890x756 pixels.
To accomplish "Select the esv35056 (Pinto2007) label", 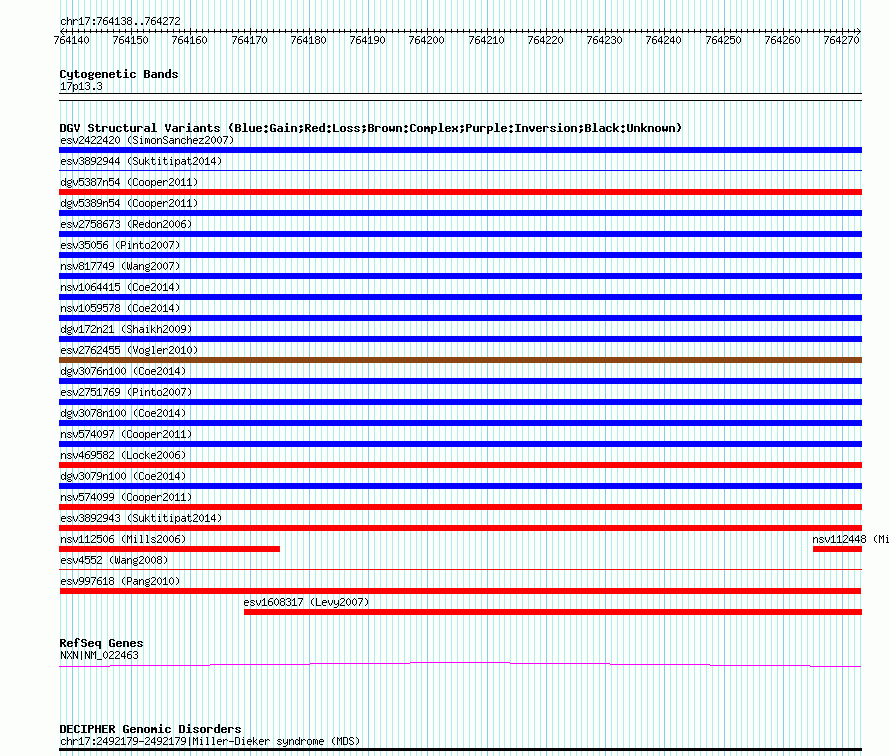I will (x=120, y=245).
